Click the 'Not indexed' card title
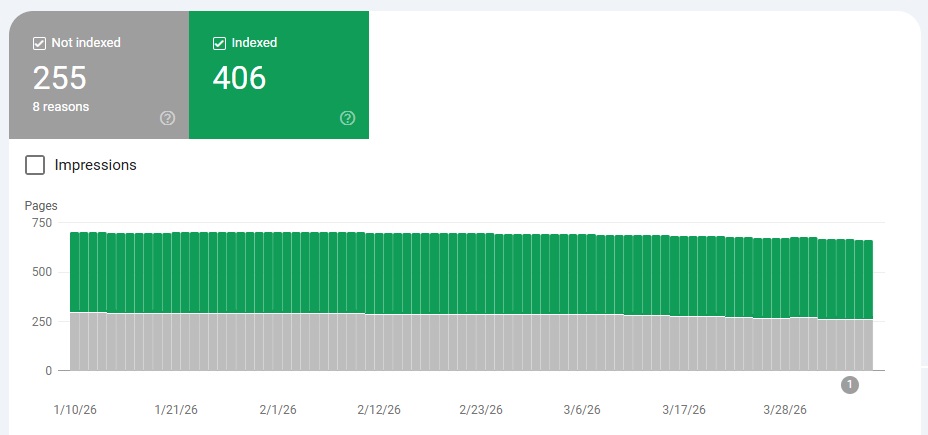The height and width of the screenshot is (435, 928). point(86,43)
